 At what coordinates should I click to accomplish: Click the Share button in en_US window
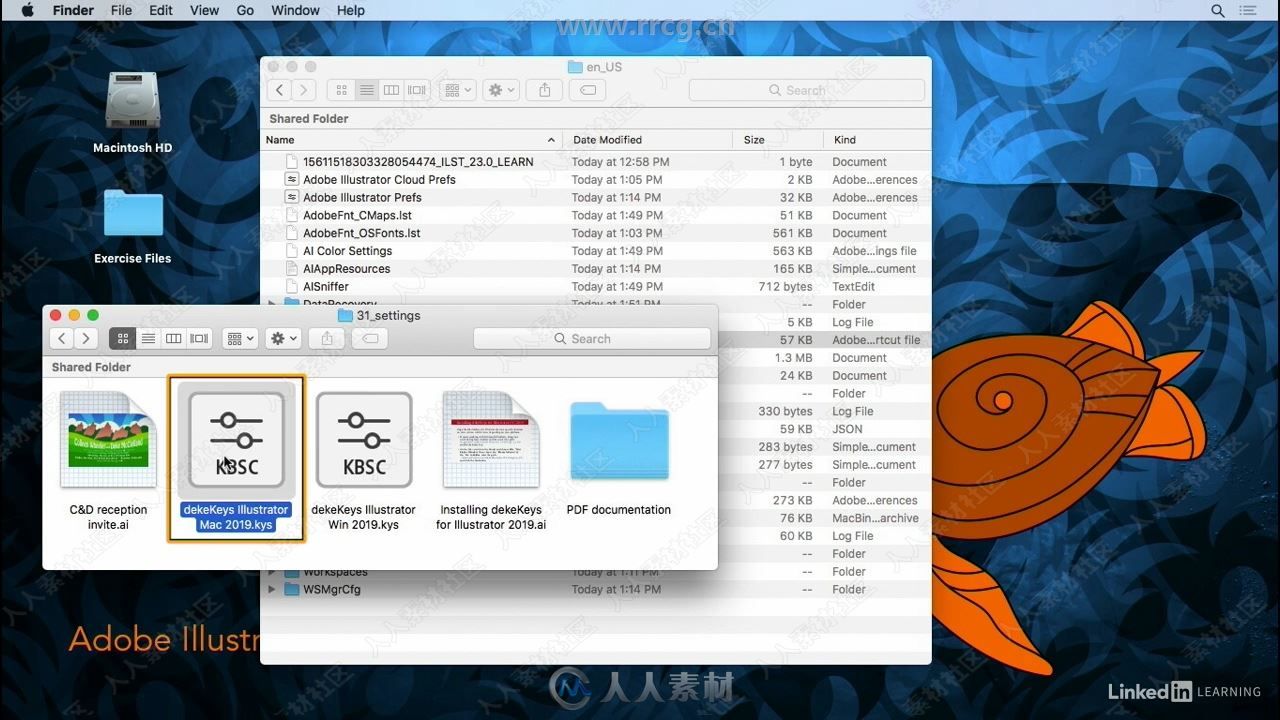(x=545, y=90)
